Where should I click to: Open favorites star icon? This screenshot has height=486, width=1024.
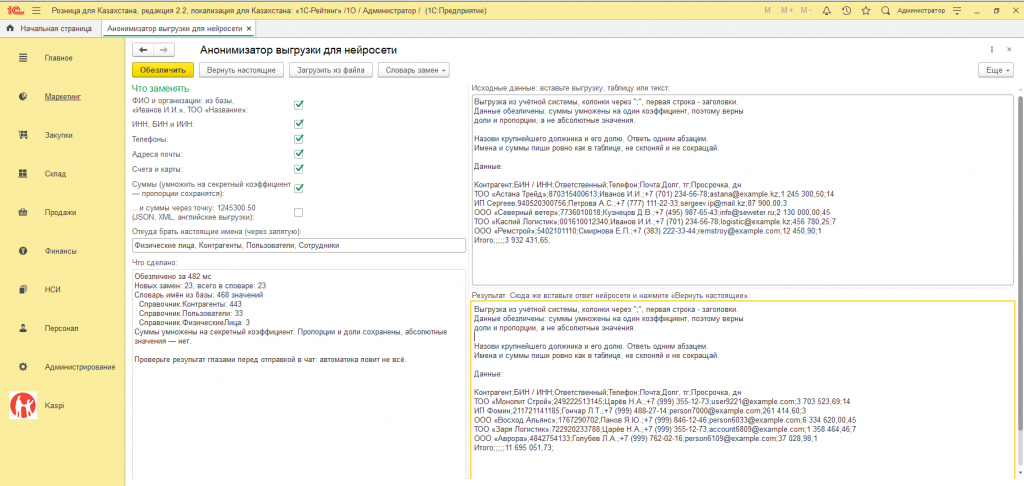coord(866,10)
